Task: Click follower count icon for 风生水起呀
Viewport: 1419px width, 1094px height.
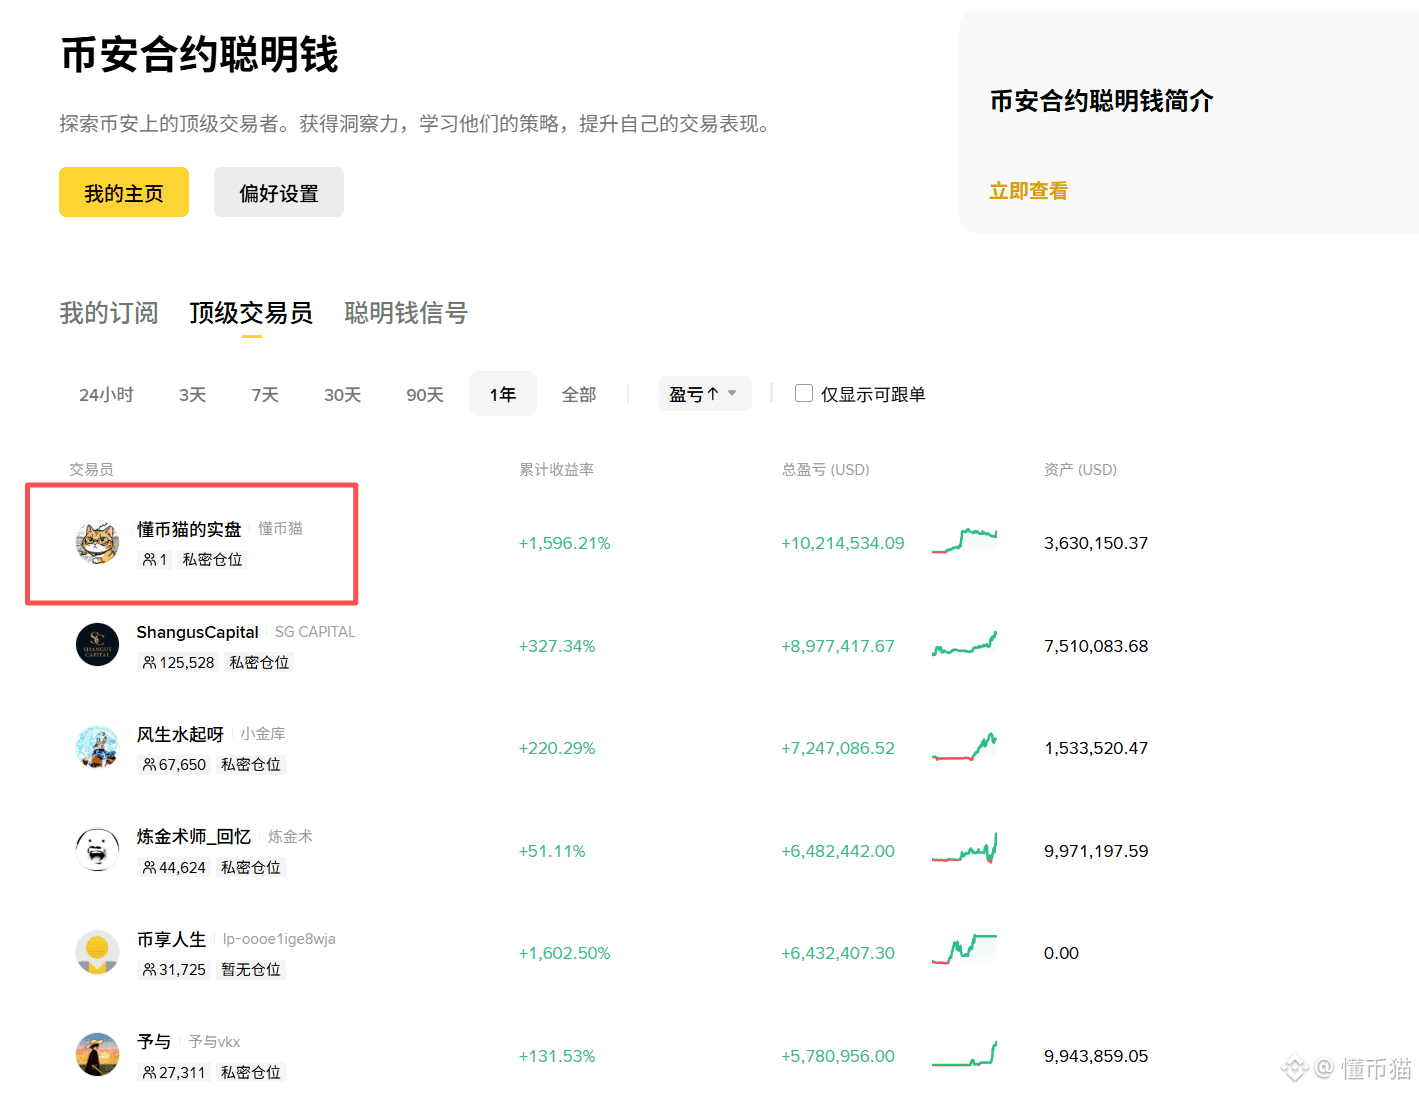Action: [149, 765]
